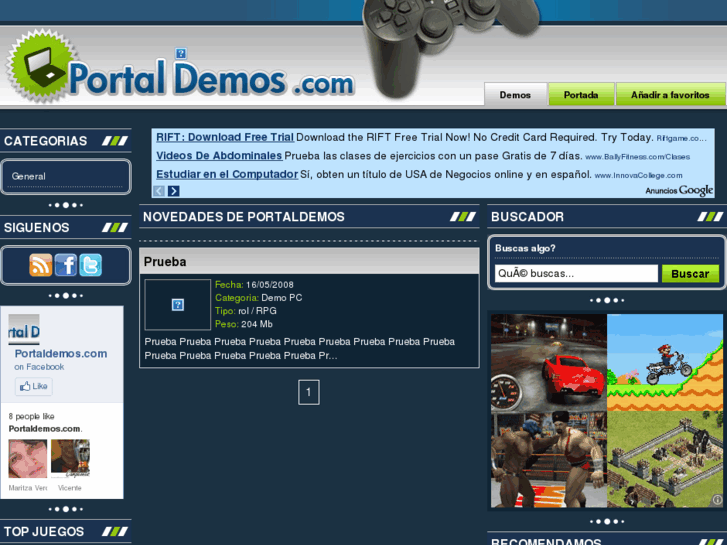The width and height of the screenshot is (727, 545).
Task: Click the boxing game thumbnail
Action: (549, 460)
